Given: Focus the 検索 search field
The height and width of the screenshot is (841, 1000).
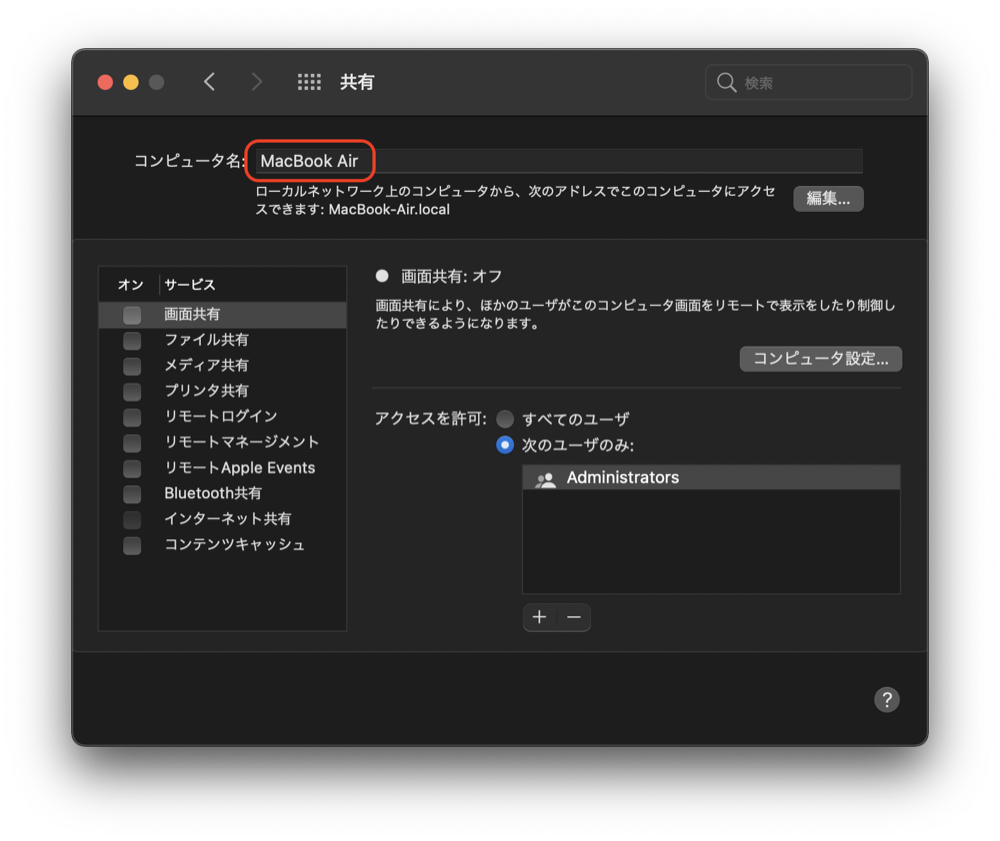Looking at the screenshot, I should point(808,82).
